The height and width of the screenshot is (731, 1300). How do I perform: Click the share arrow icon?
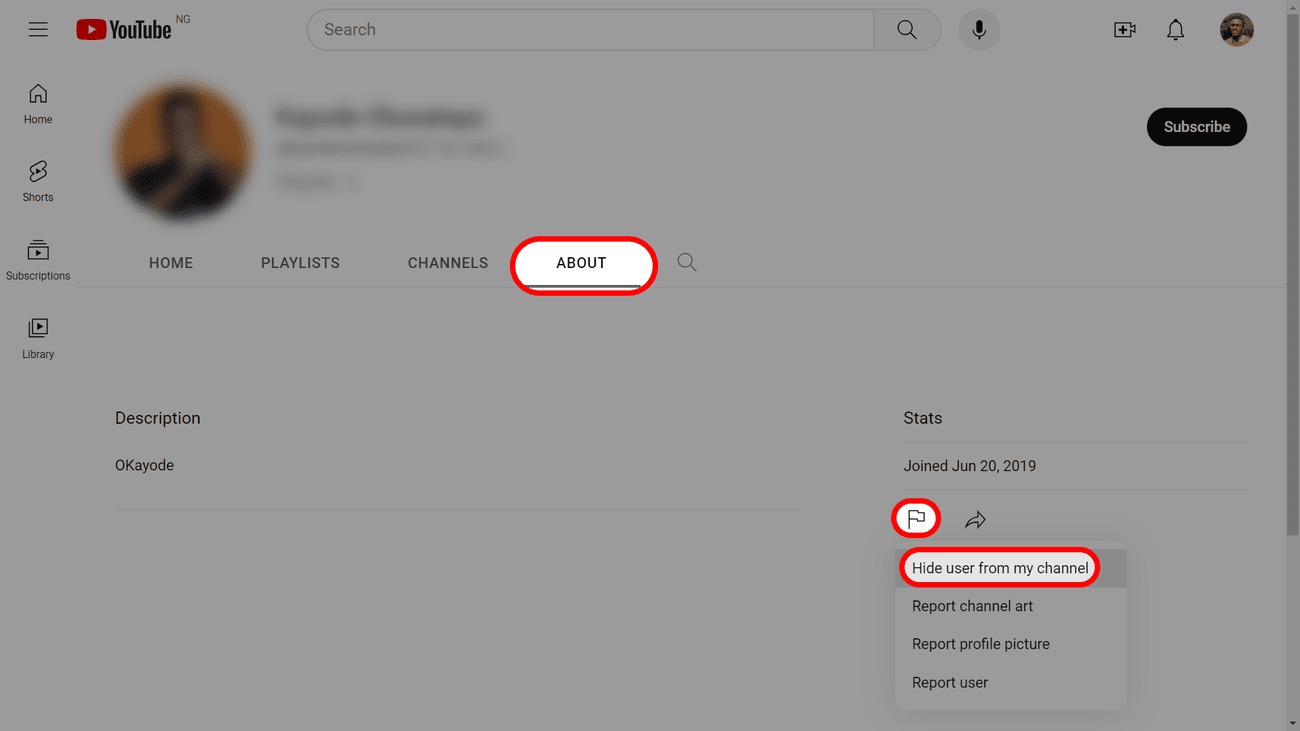[x=975, y=520]
